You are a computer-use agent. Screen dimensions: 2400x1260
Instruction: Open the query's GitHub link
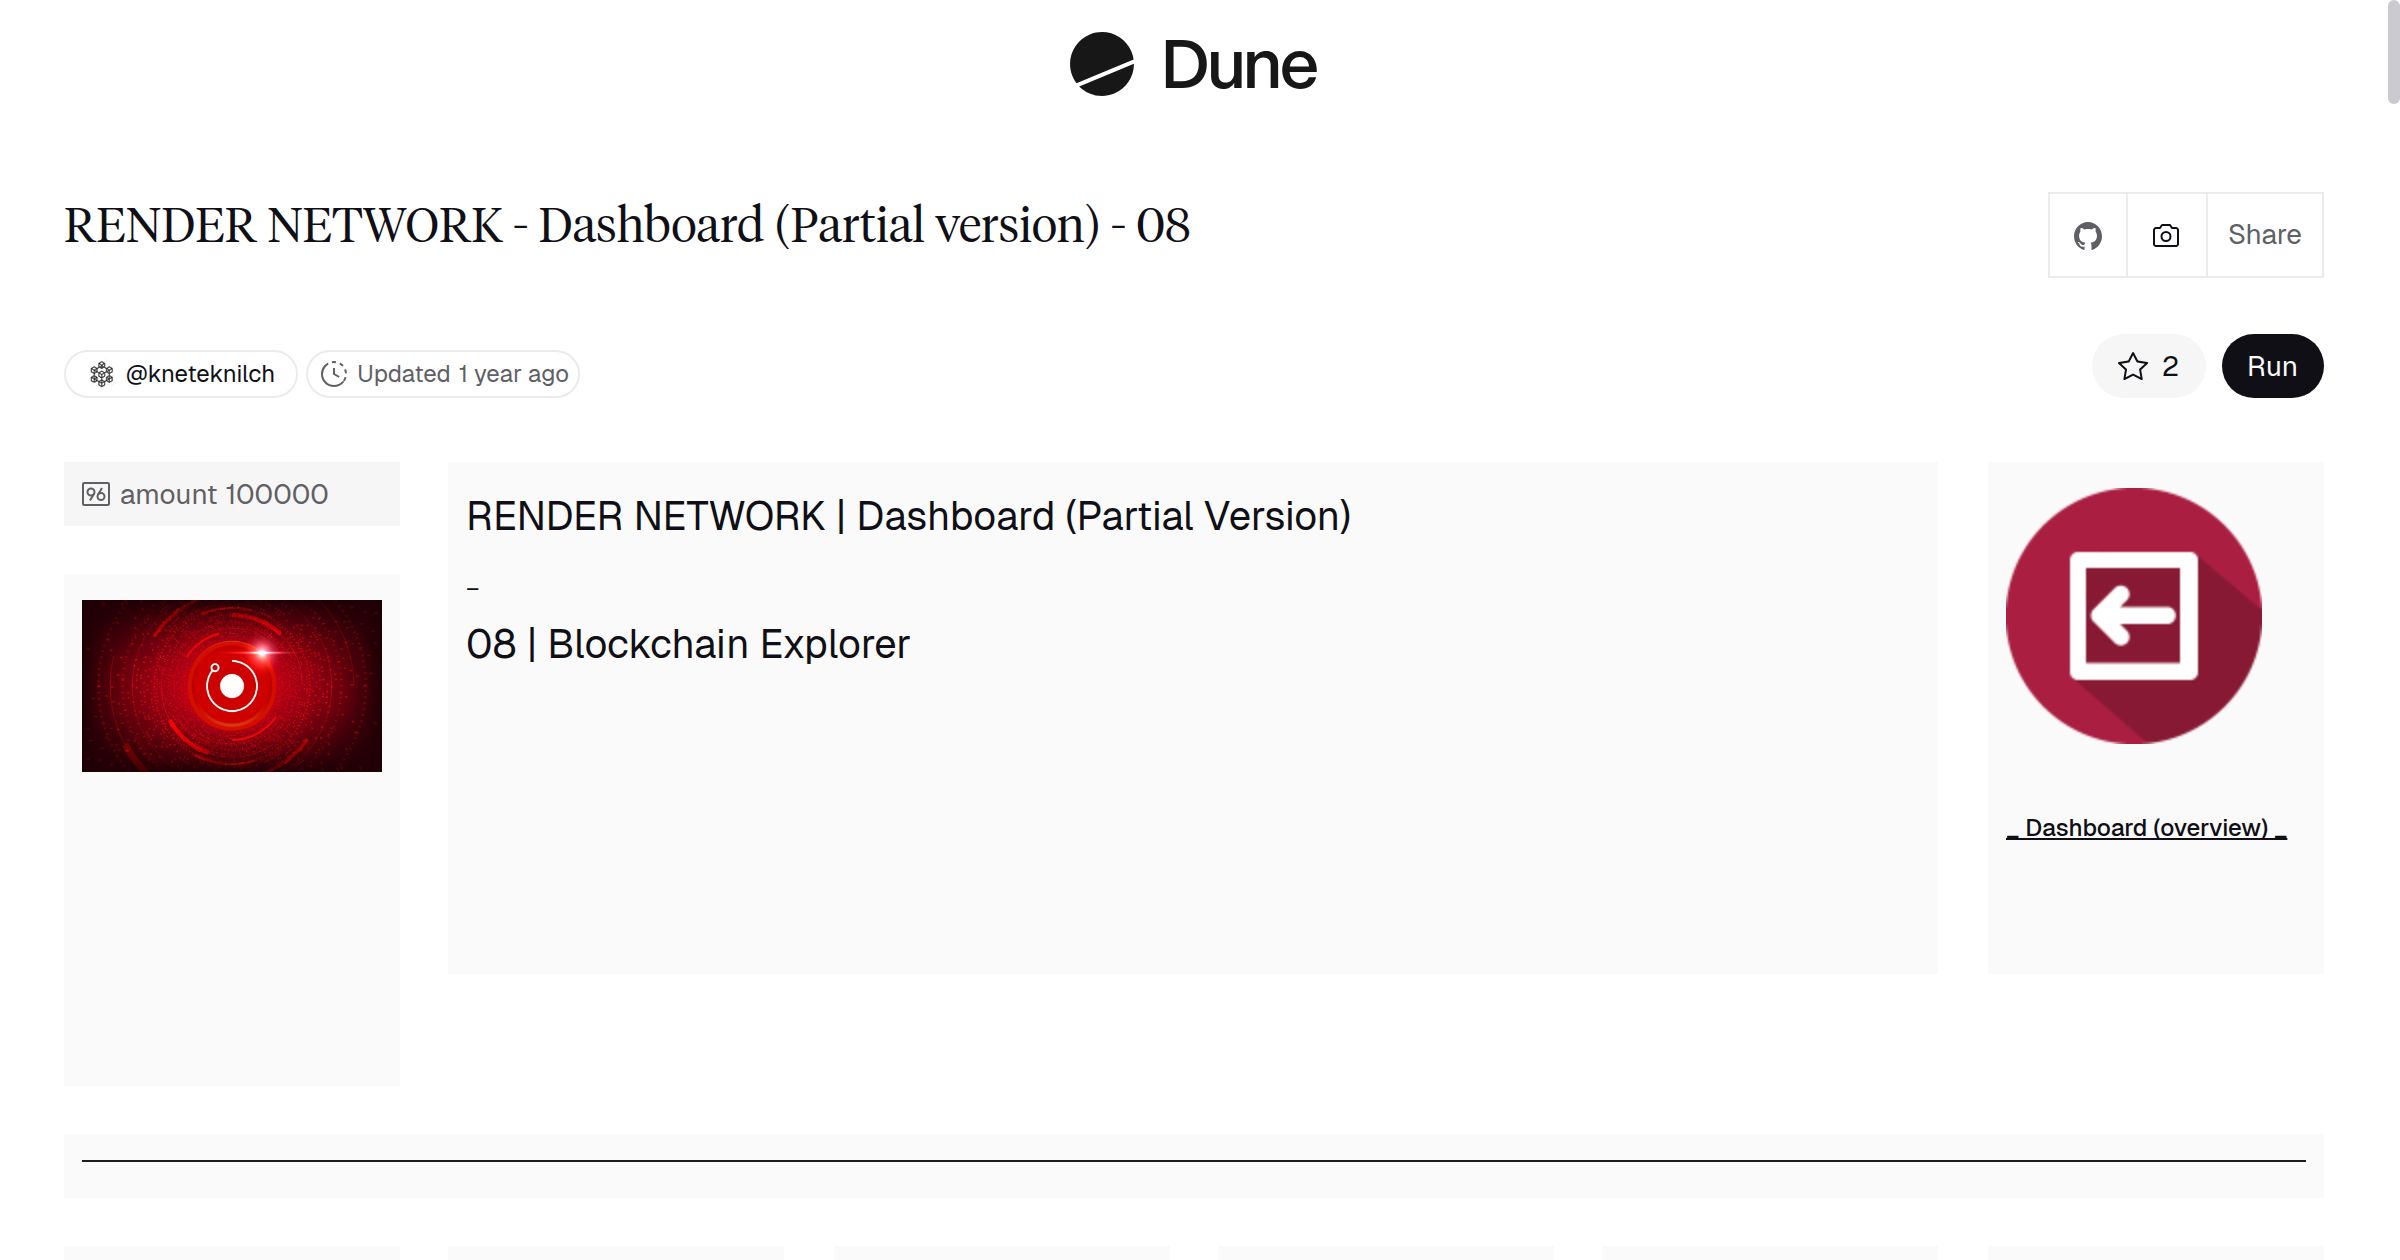(x=2088, y=234)
